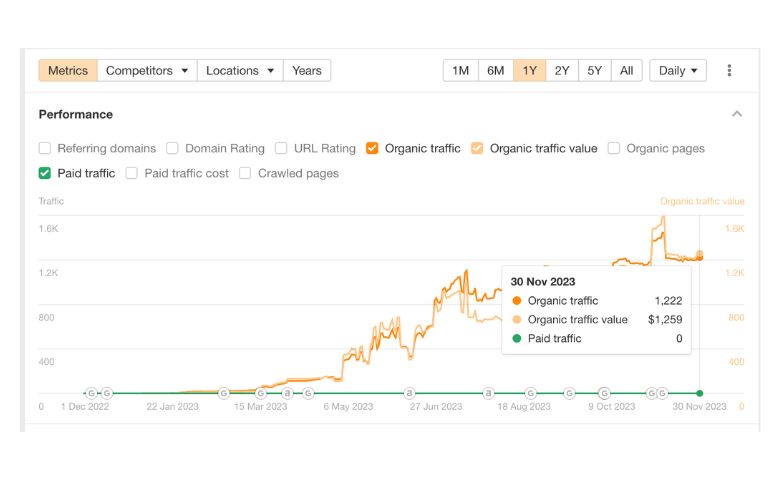Uncheck the Organic traffic checkbox
Screen dimensions: 780x480
[372, 148]
